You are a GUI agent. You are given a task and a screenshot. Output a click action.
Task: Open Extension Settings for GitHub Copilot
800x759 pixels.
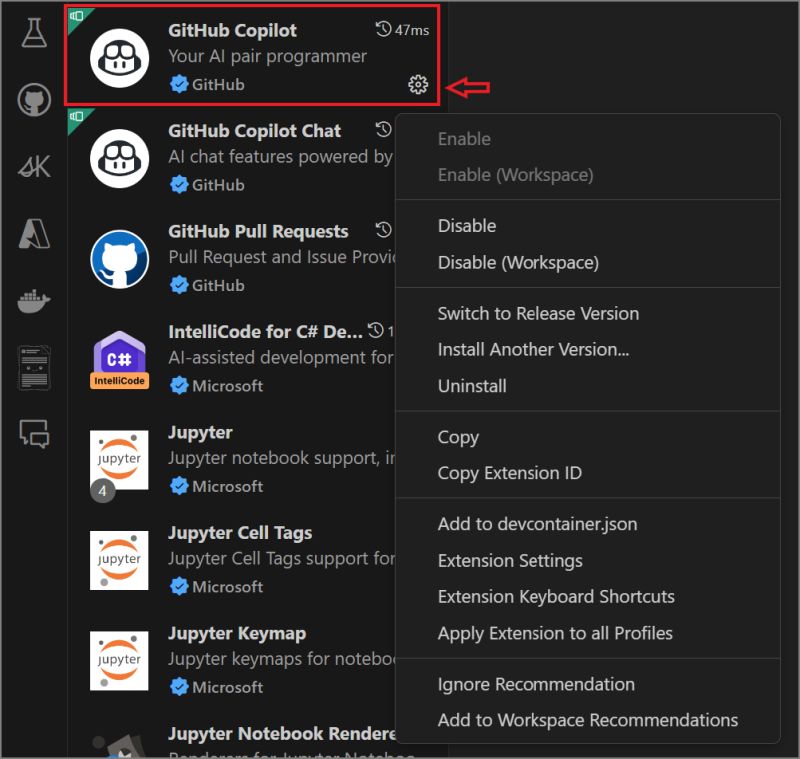point(510,561)
